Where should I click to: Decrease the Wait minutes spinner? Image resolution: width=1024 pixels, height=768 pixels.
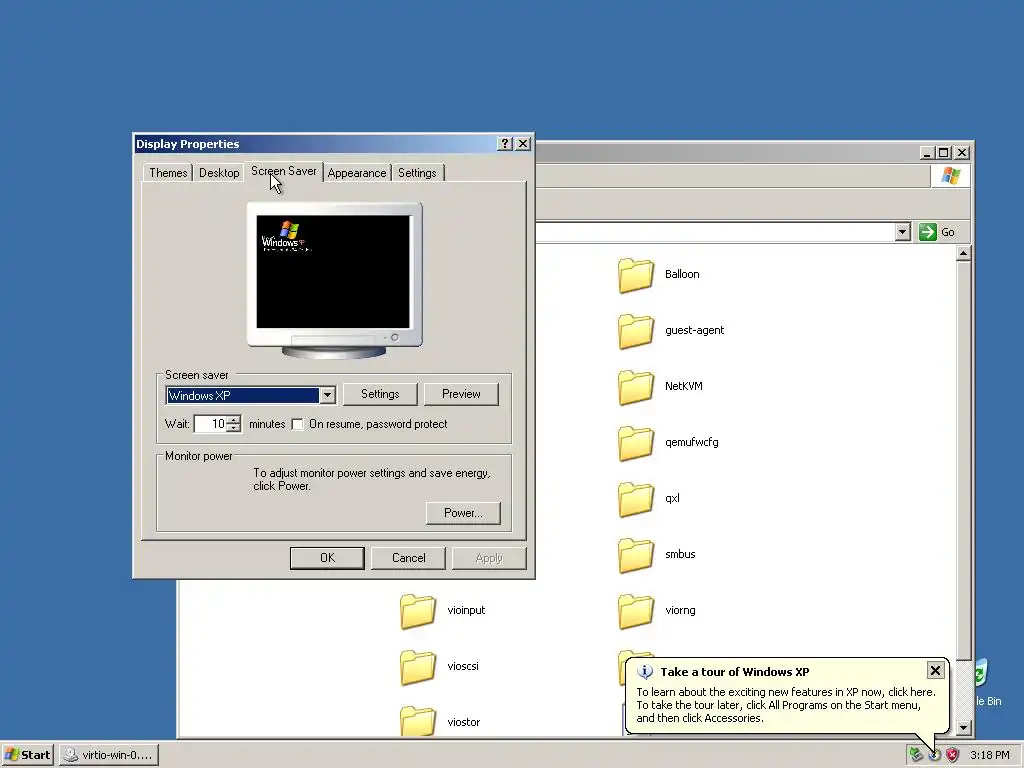coord(234,428)
